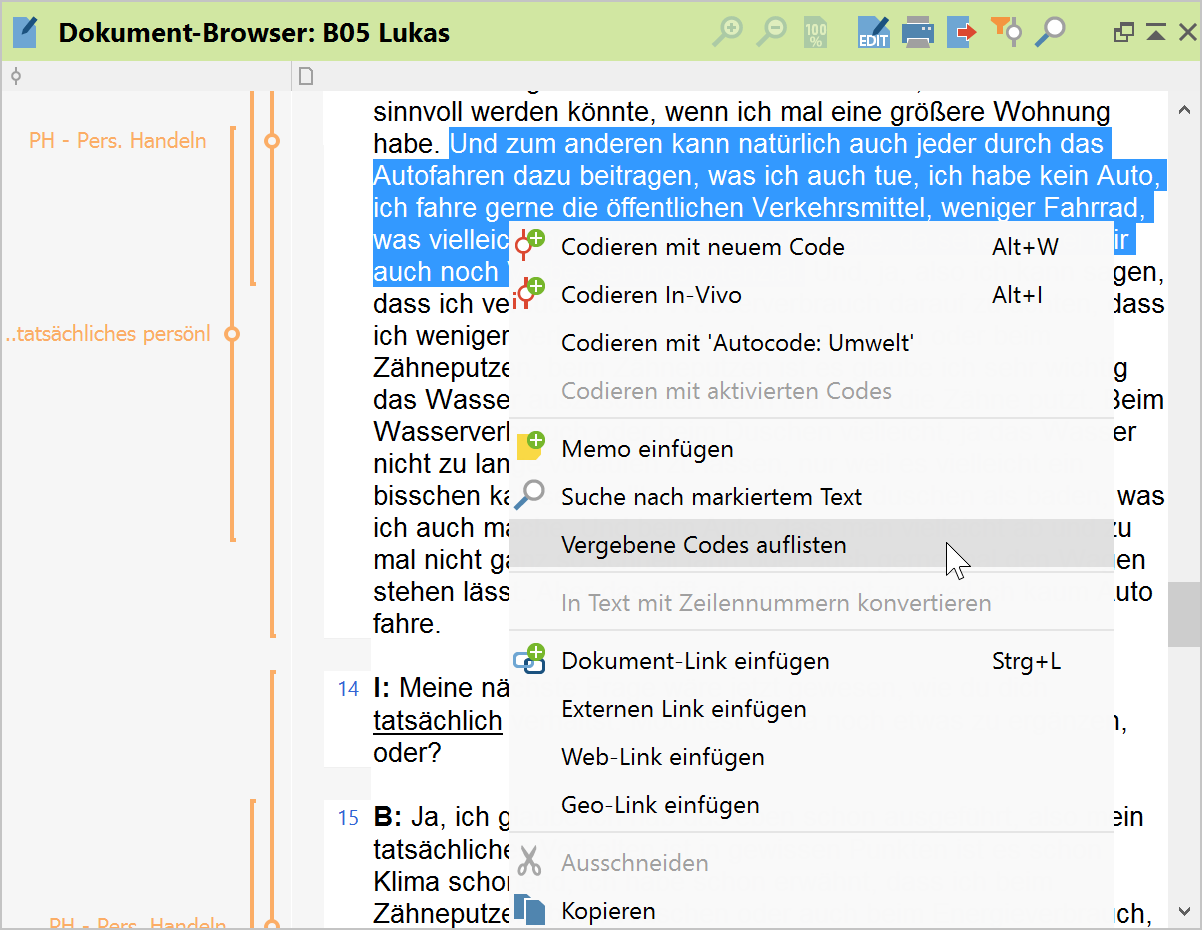The width and height of the screenshot is (1202, 930).
Task: Close the Dokument-Browser window
Action: pyautogui.click(x=1186, y=32)
